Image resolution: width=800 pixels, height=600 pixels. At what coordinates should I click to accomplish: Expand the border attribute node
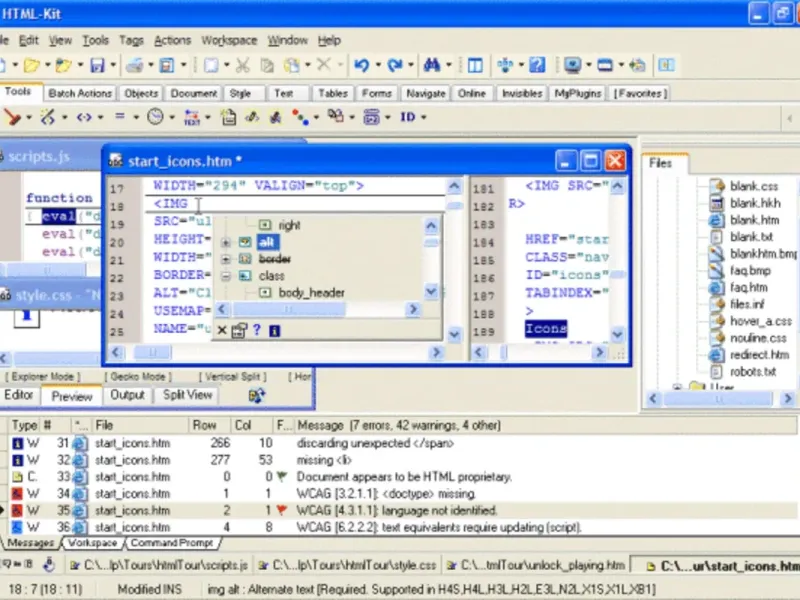tap(226, 259)
